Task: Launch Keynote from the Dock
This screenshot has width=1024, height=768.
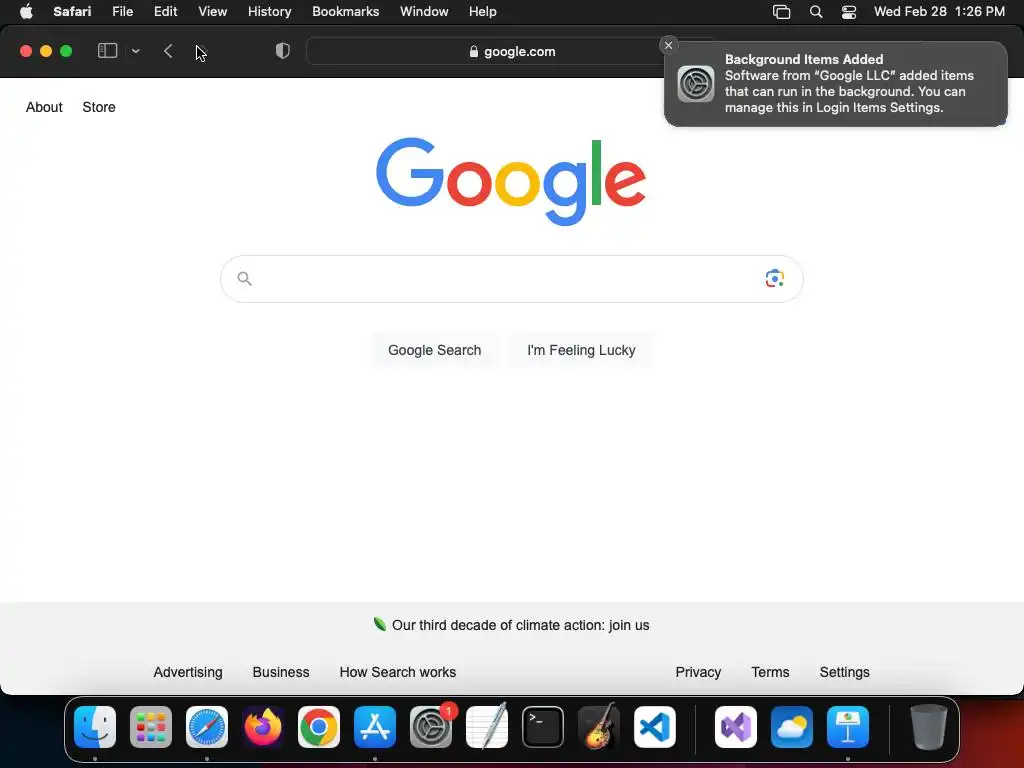Action: click(848, 727)
